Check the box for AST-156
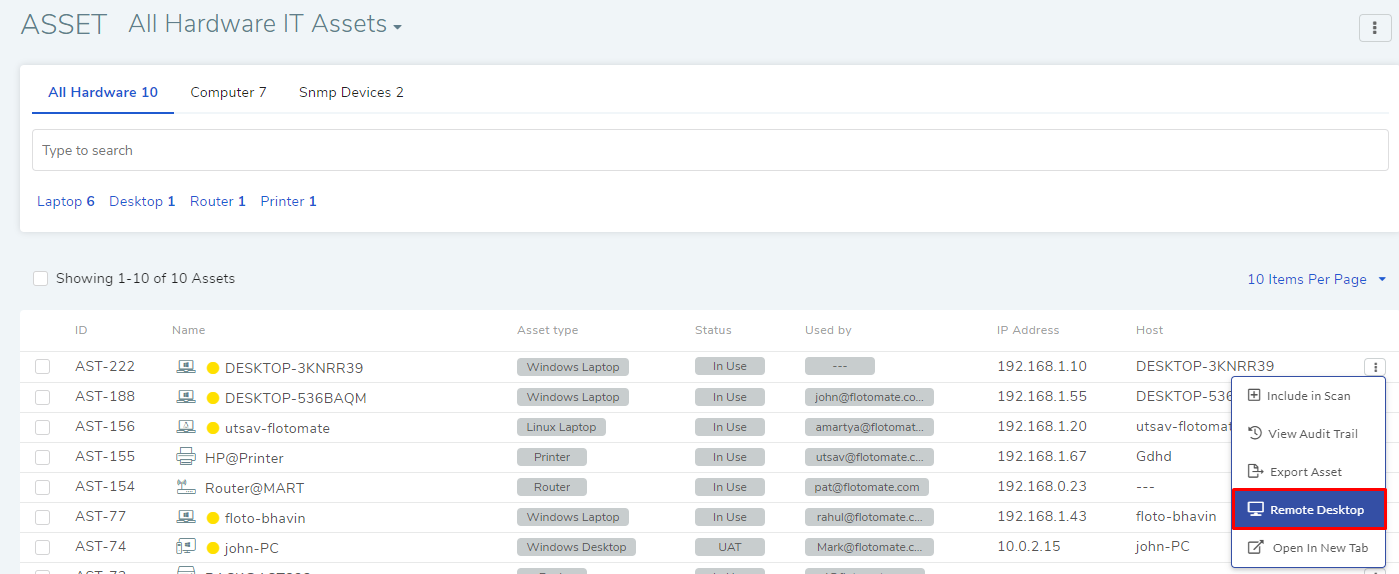1399x574 pixels. (x=42, y=427)
